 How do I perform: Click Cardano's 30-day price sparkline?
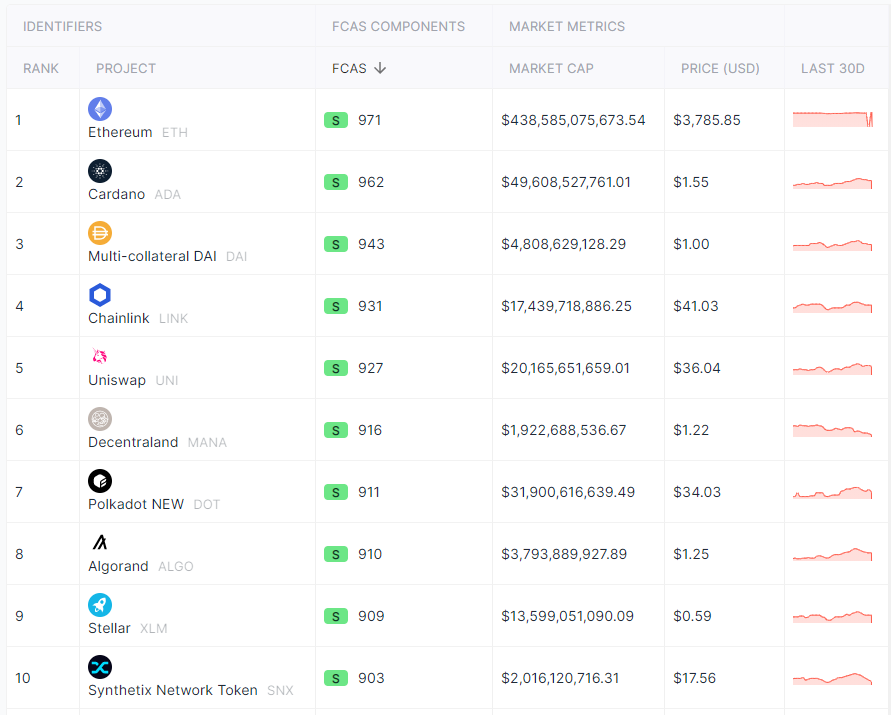point(832,183)
